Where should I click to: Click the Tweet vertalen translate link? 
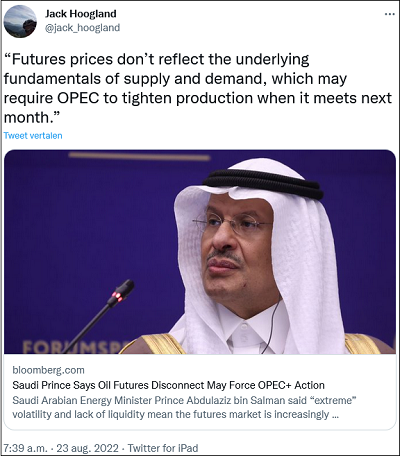point(33,136)
